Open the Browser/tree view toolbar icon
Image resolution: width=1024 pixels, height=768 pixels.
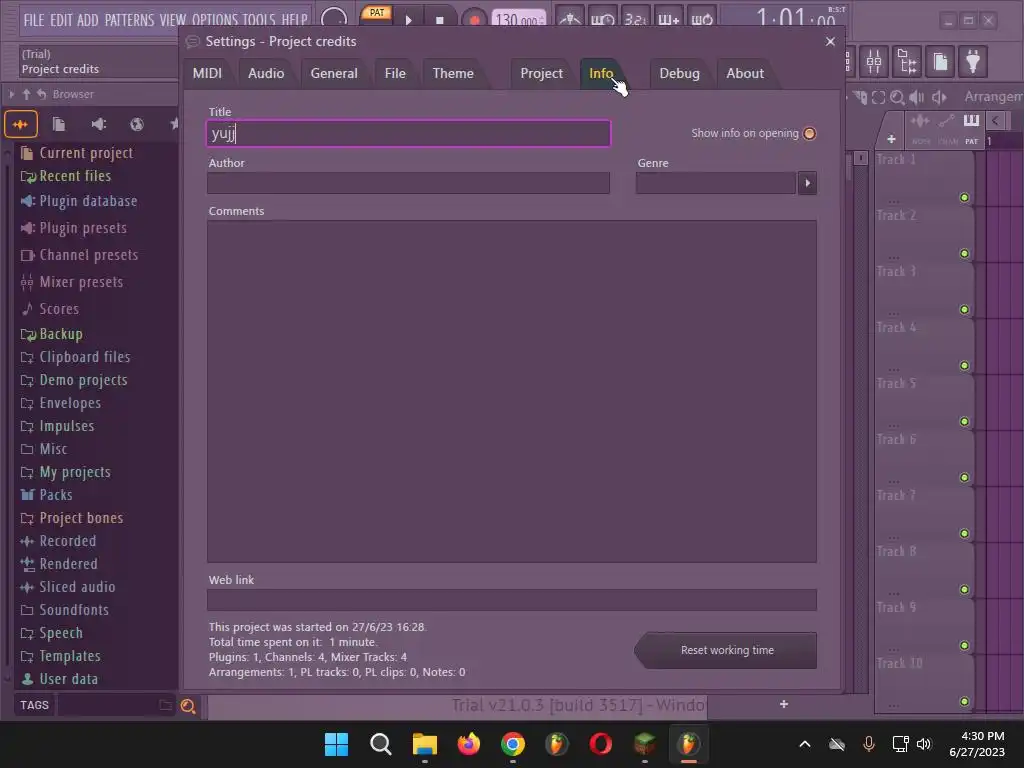click(x=907, y=62)
